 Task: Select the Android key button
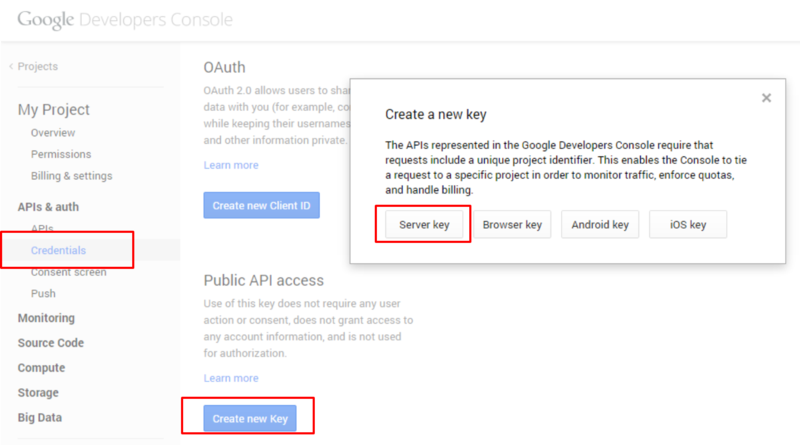coord(600,225)
